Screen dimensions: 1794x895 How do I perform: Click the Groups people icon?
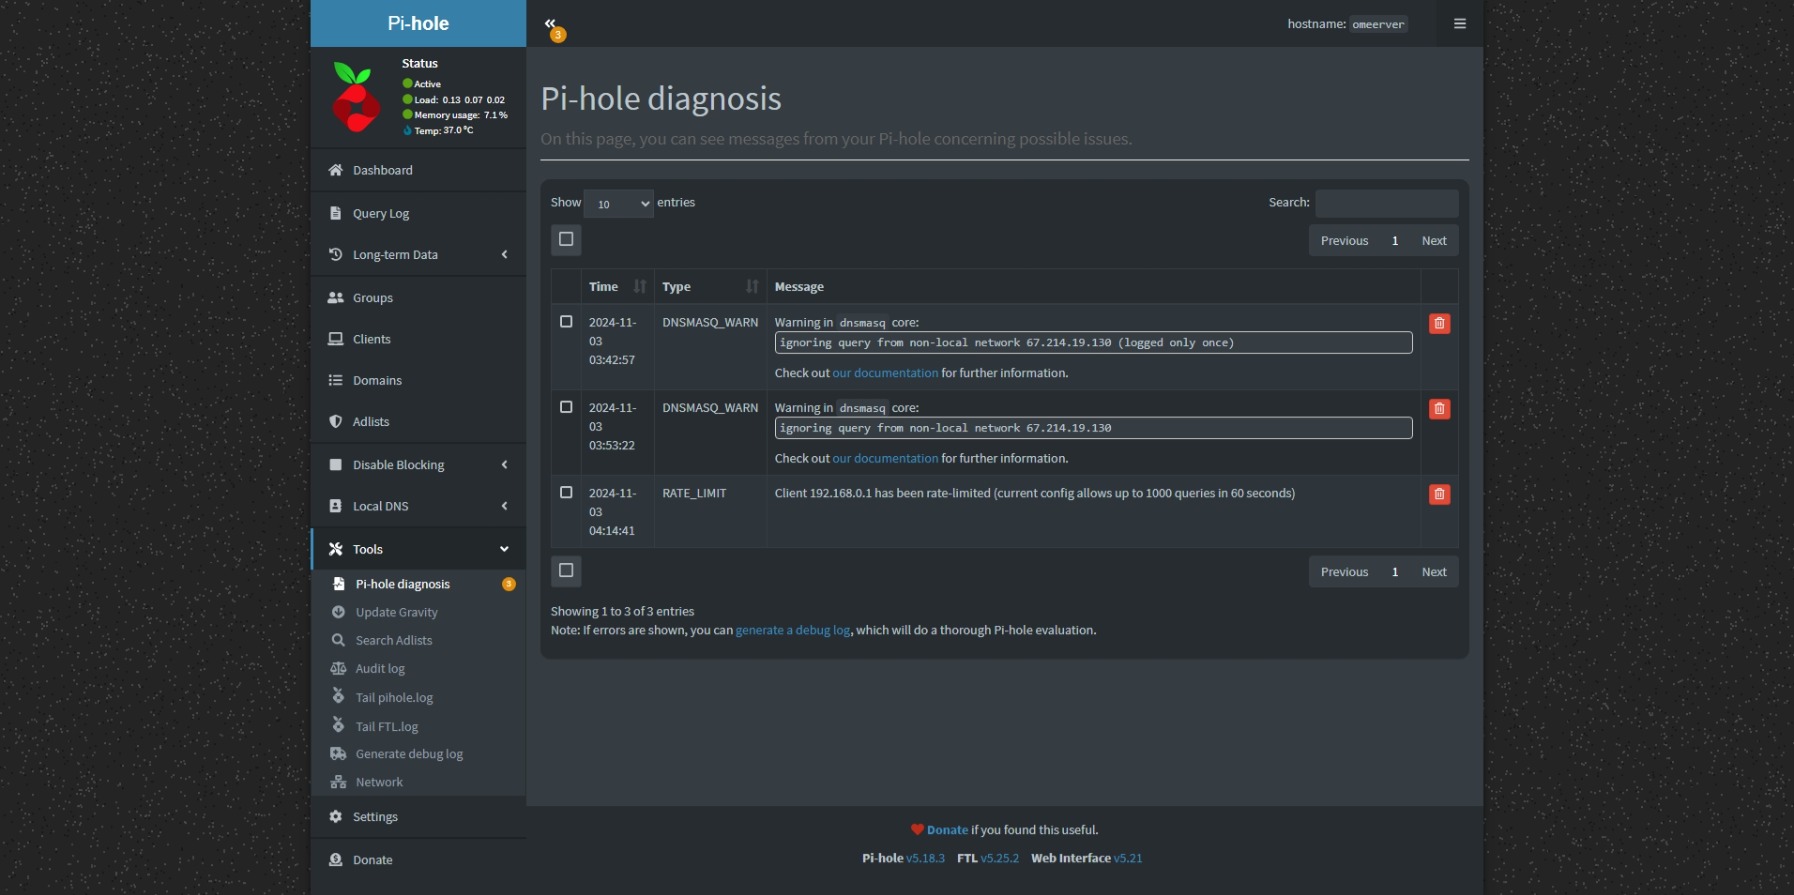pos(336,297)
